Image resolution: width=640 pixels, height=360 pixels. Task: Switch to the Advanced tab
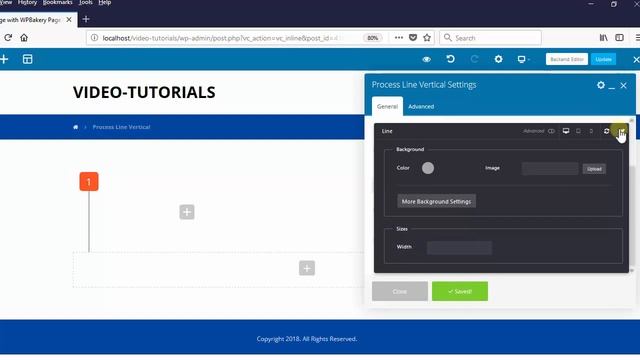421,107
